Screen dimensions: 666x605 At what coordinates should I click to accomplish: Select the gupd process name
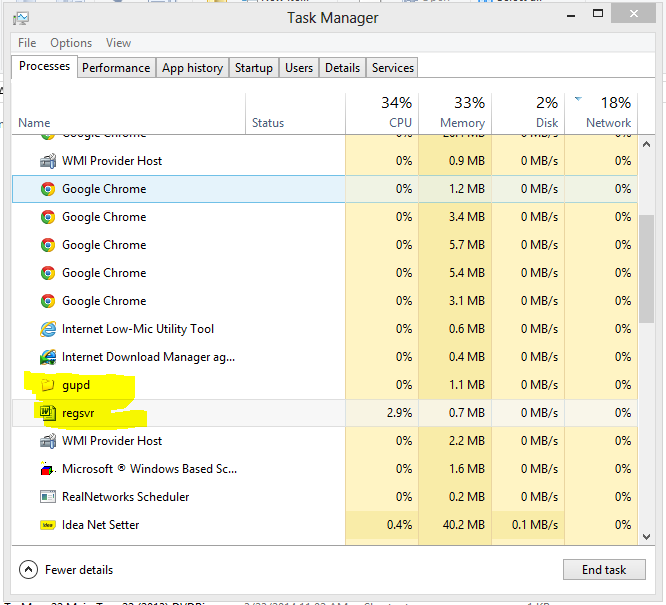click(x=76, y=385)
